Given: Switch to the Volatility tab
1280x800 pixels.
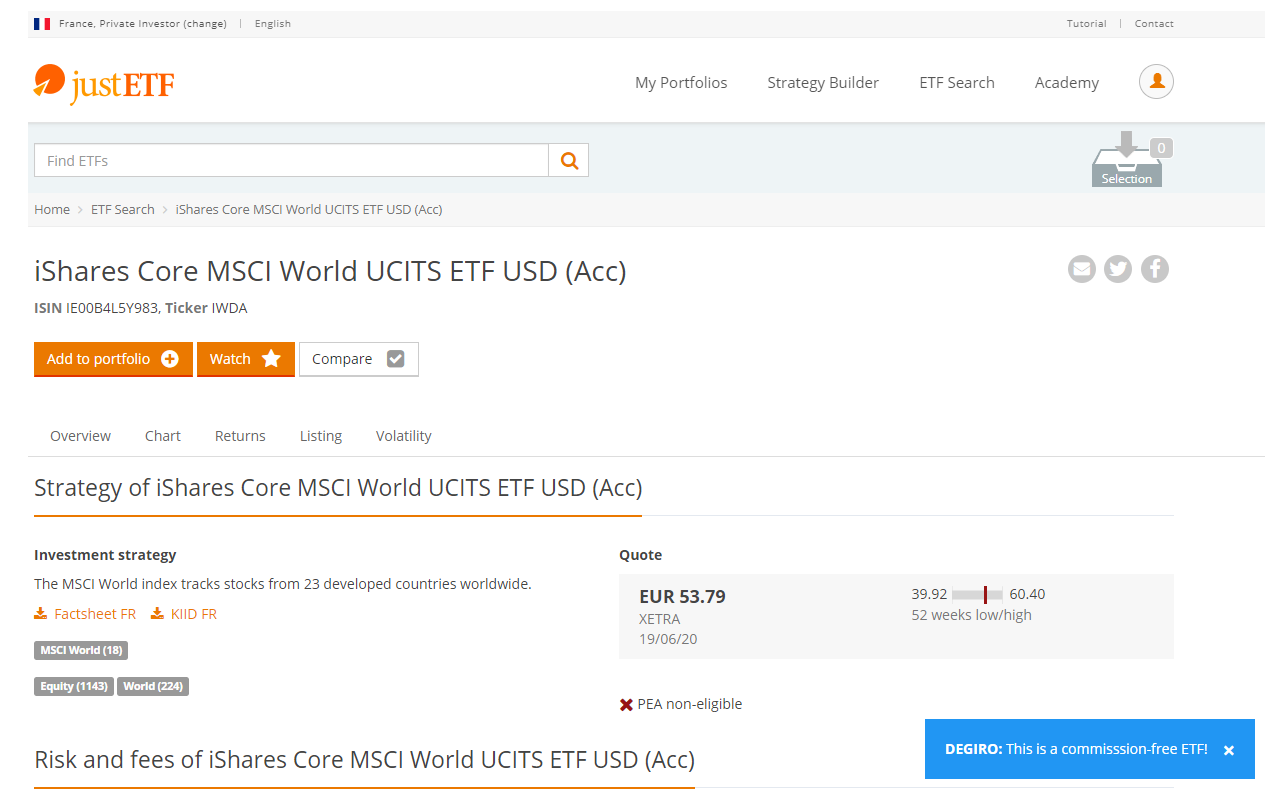Looking at the screenshot, I should pos(404,436).
